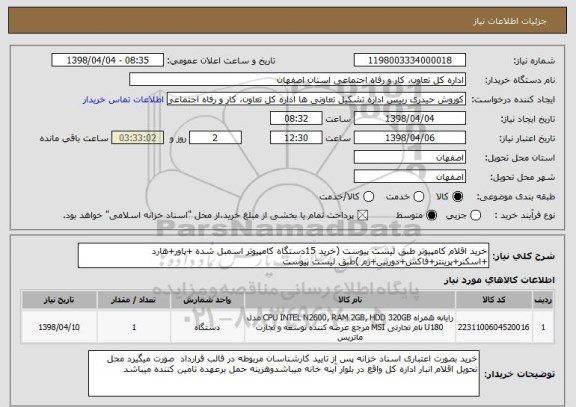576x407 pixels.
Task: Click the نام کالا column header
Action: coord(350,300)
